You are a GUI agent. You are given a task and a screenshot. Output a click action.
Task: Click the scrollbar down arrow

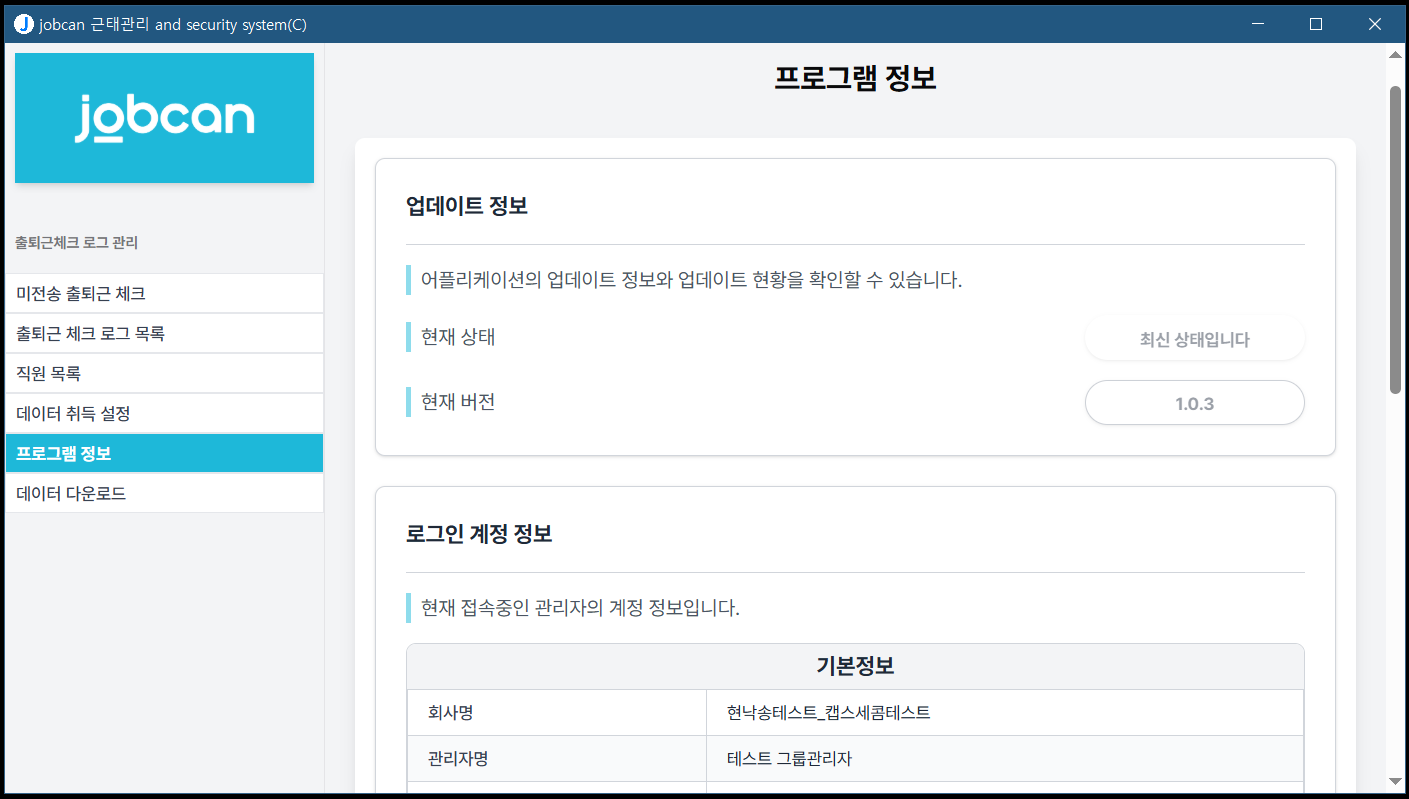(1395, 781)
